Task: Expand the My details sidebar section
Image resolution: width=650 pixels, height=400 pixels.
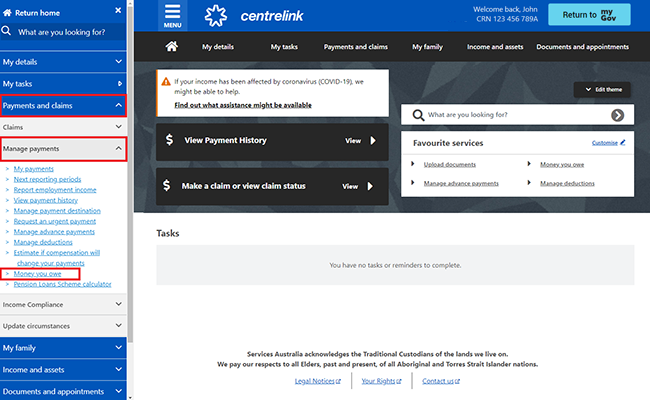Action: pos(63,62)
